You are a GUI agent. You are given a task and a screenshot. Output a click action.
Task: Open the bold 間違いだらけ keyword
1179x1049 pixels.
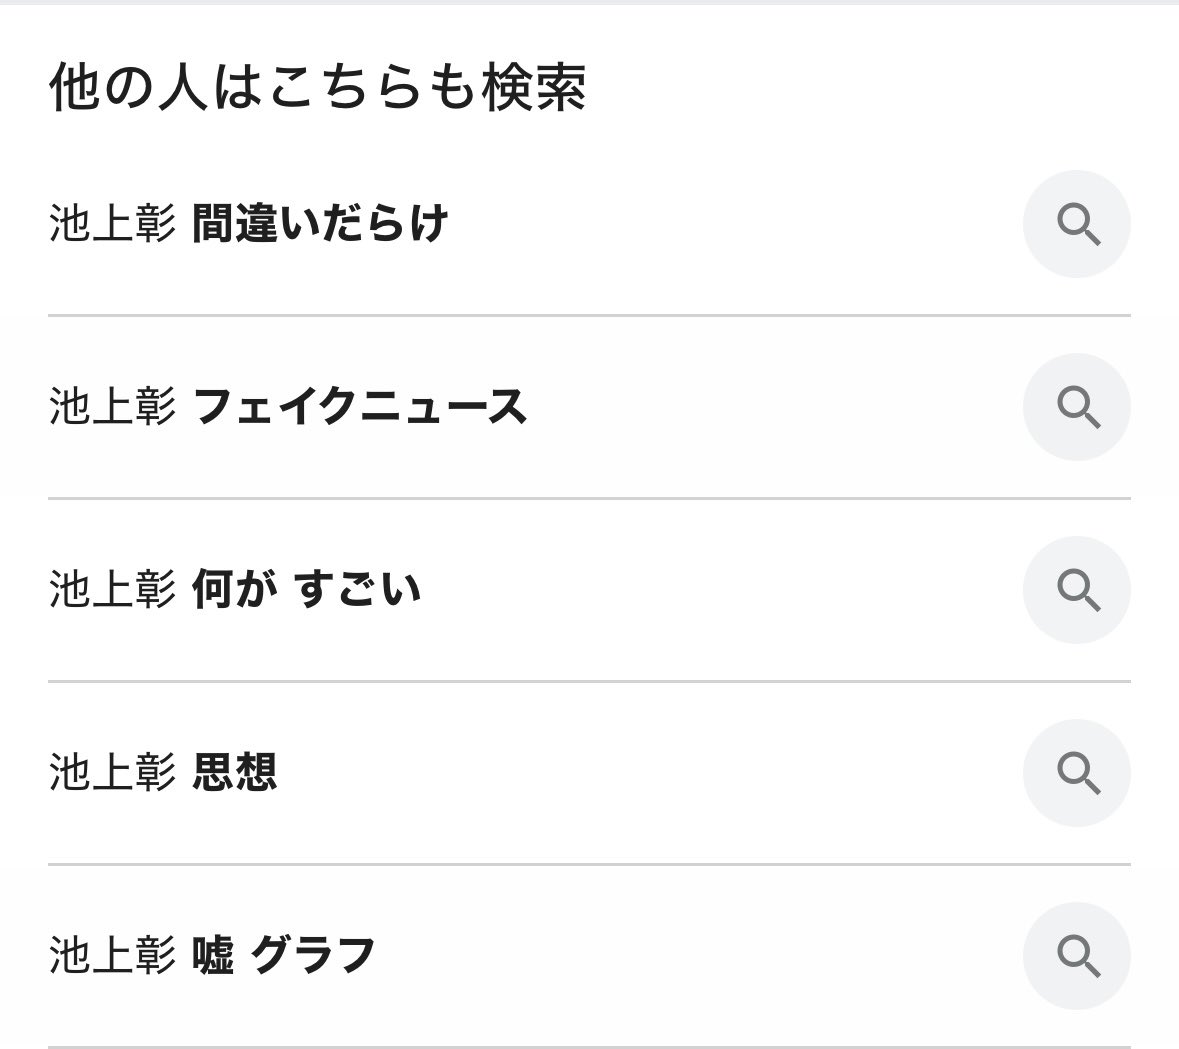[320, 224]
